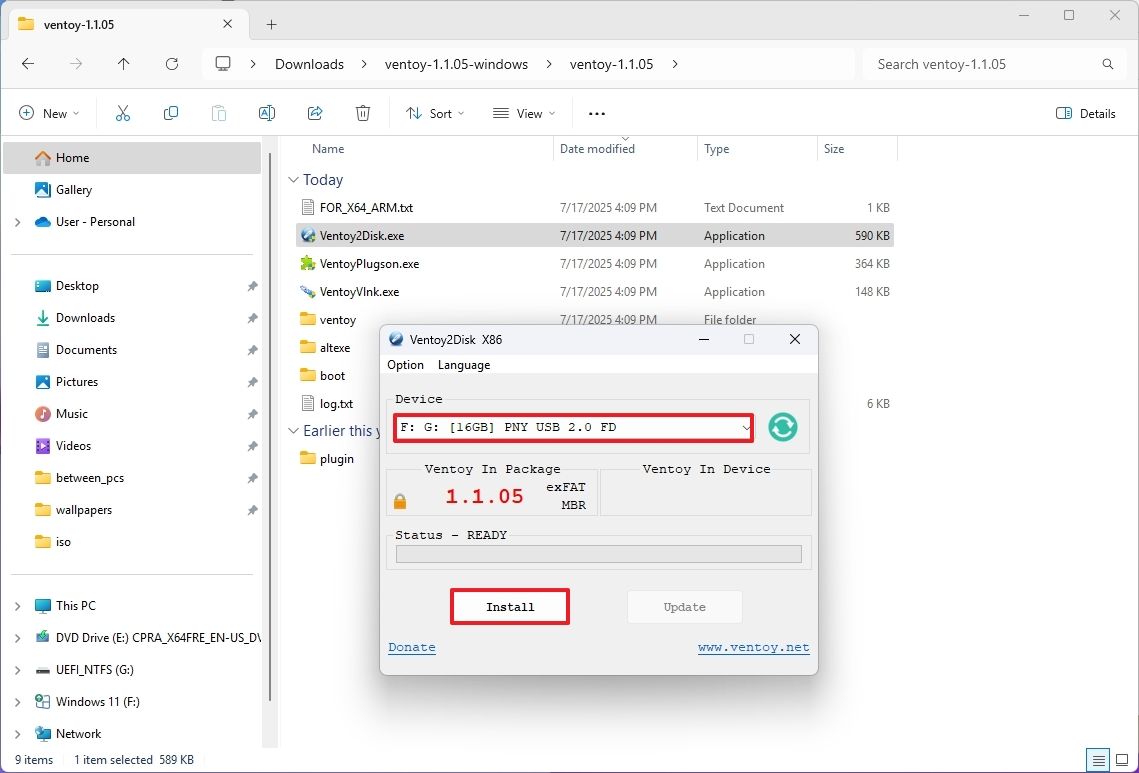This screenshot has width=1139, height=773.
Task: Click the Delete trash icon
Action: click(x=362, y=113)
